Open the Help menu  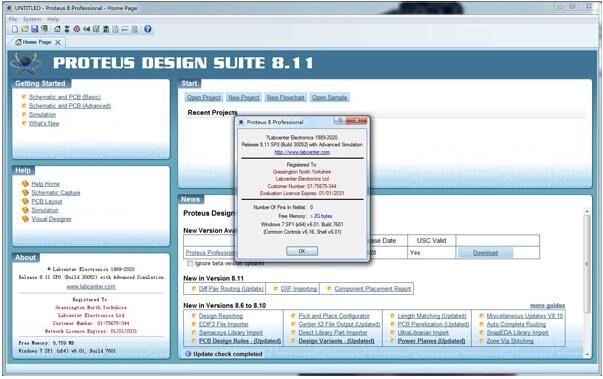(53, 19)
